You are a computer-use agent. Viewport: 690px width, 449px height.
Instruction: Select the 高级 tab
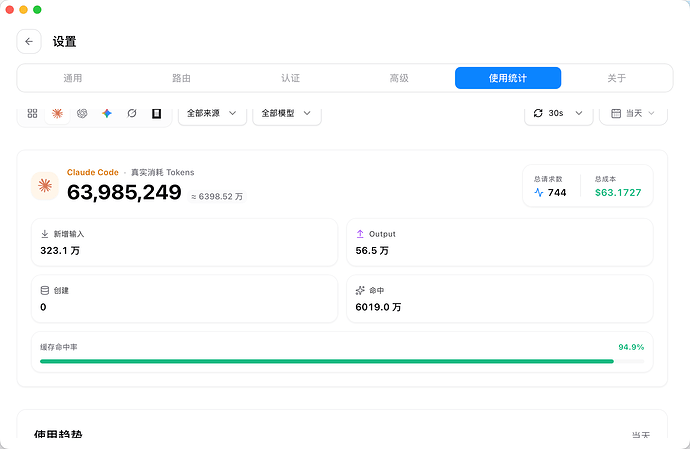tap(399, 78)
